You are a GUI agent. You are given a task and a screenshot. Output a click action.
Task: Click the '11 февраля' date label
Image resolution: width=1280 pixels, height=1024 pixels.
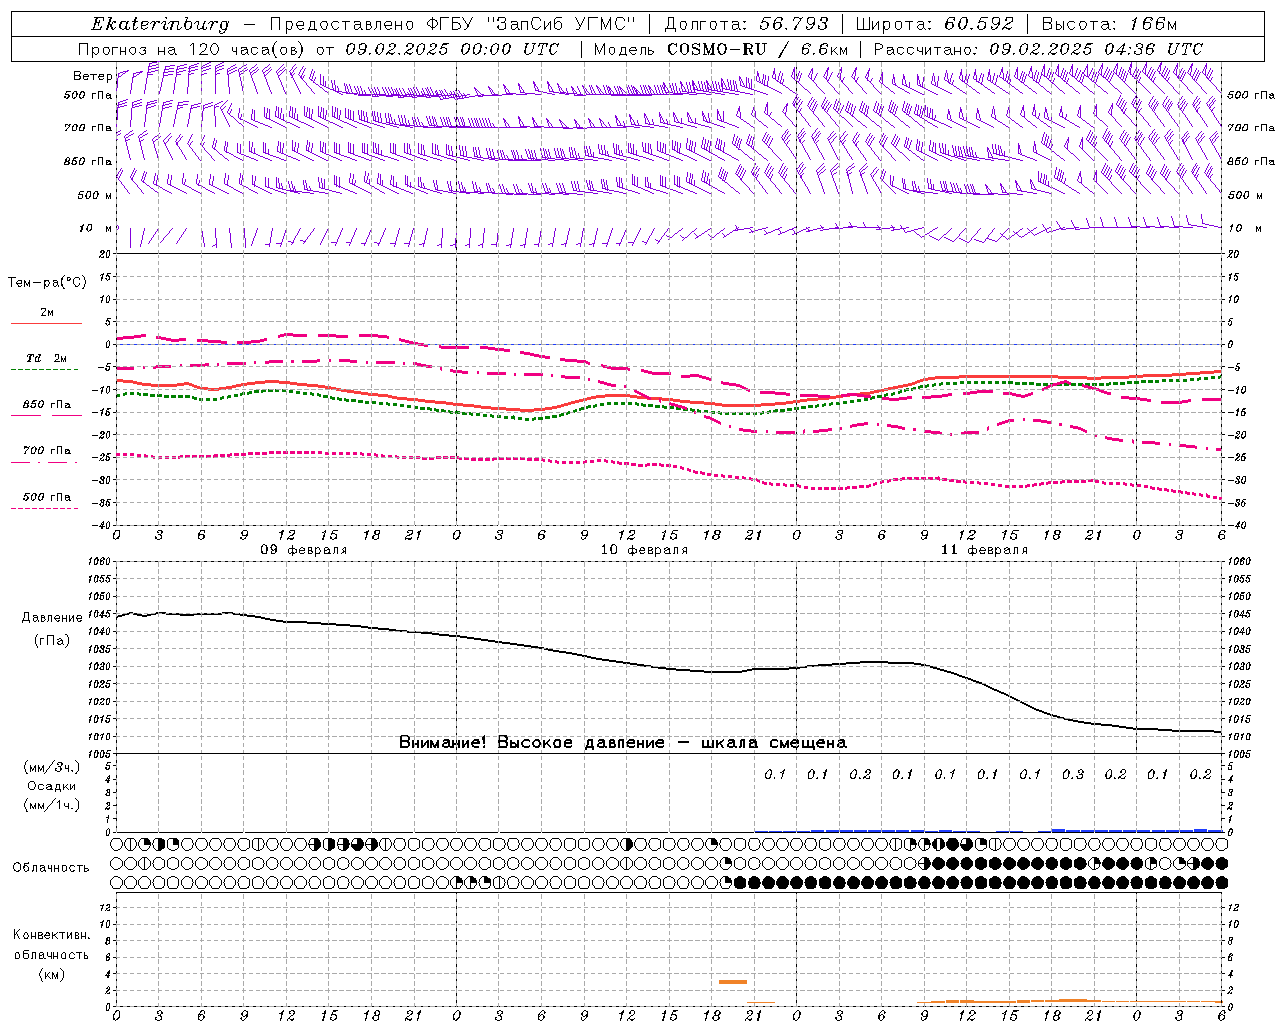pos(984,550)
